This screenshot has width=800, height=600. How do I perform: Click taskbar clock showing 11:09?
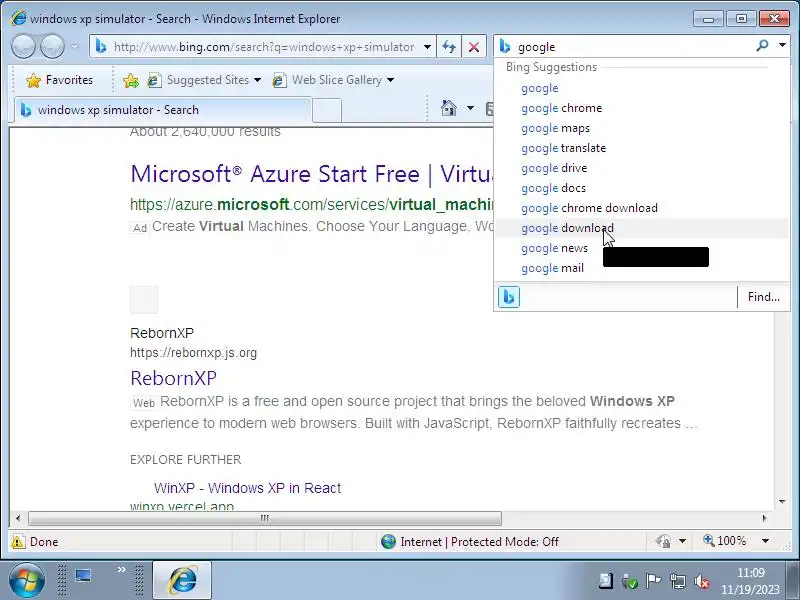750,581
